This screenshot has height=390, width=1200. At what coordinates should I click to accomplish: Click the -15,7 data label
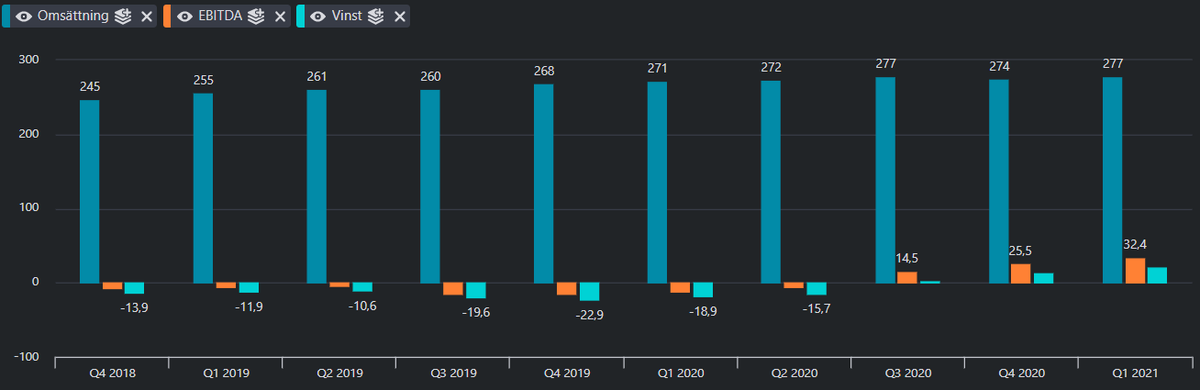[x=816, y=308]
